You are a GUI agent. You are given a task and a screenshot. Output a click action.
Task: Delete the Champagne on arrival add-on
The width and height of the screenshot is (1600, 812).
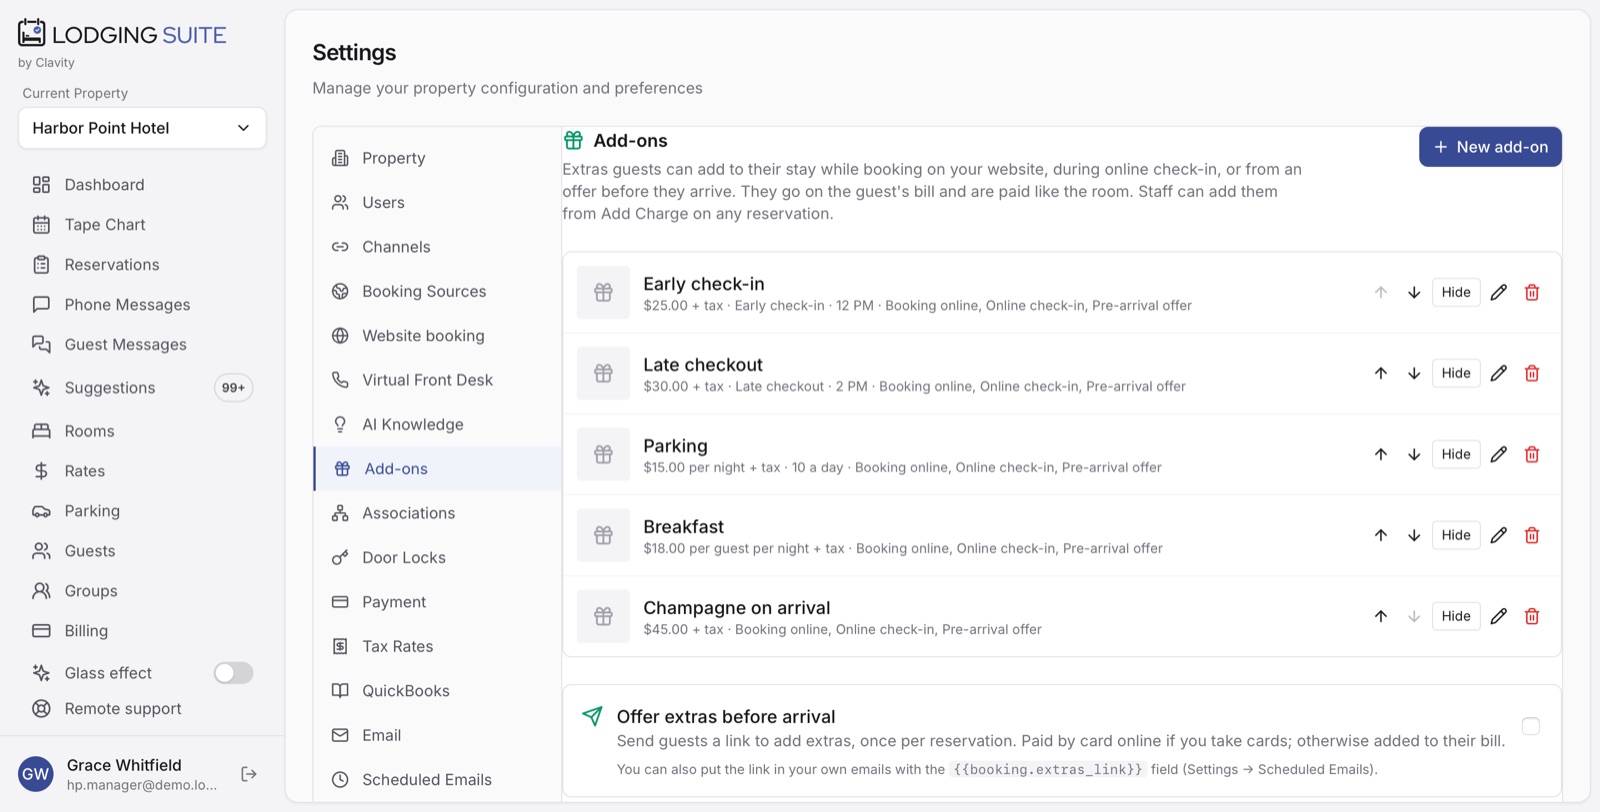click(x=1532, y=617)
